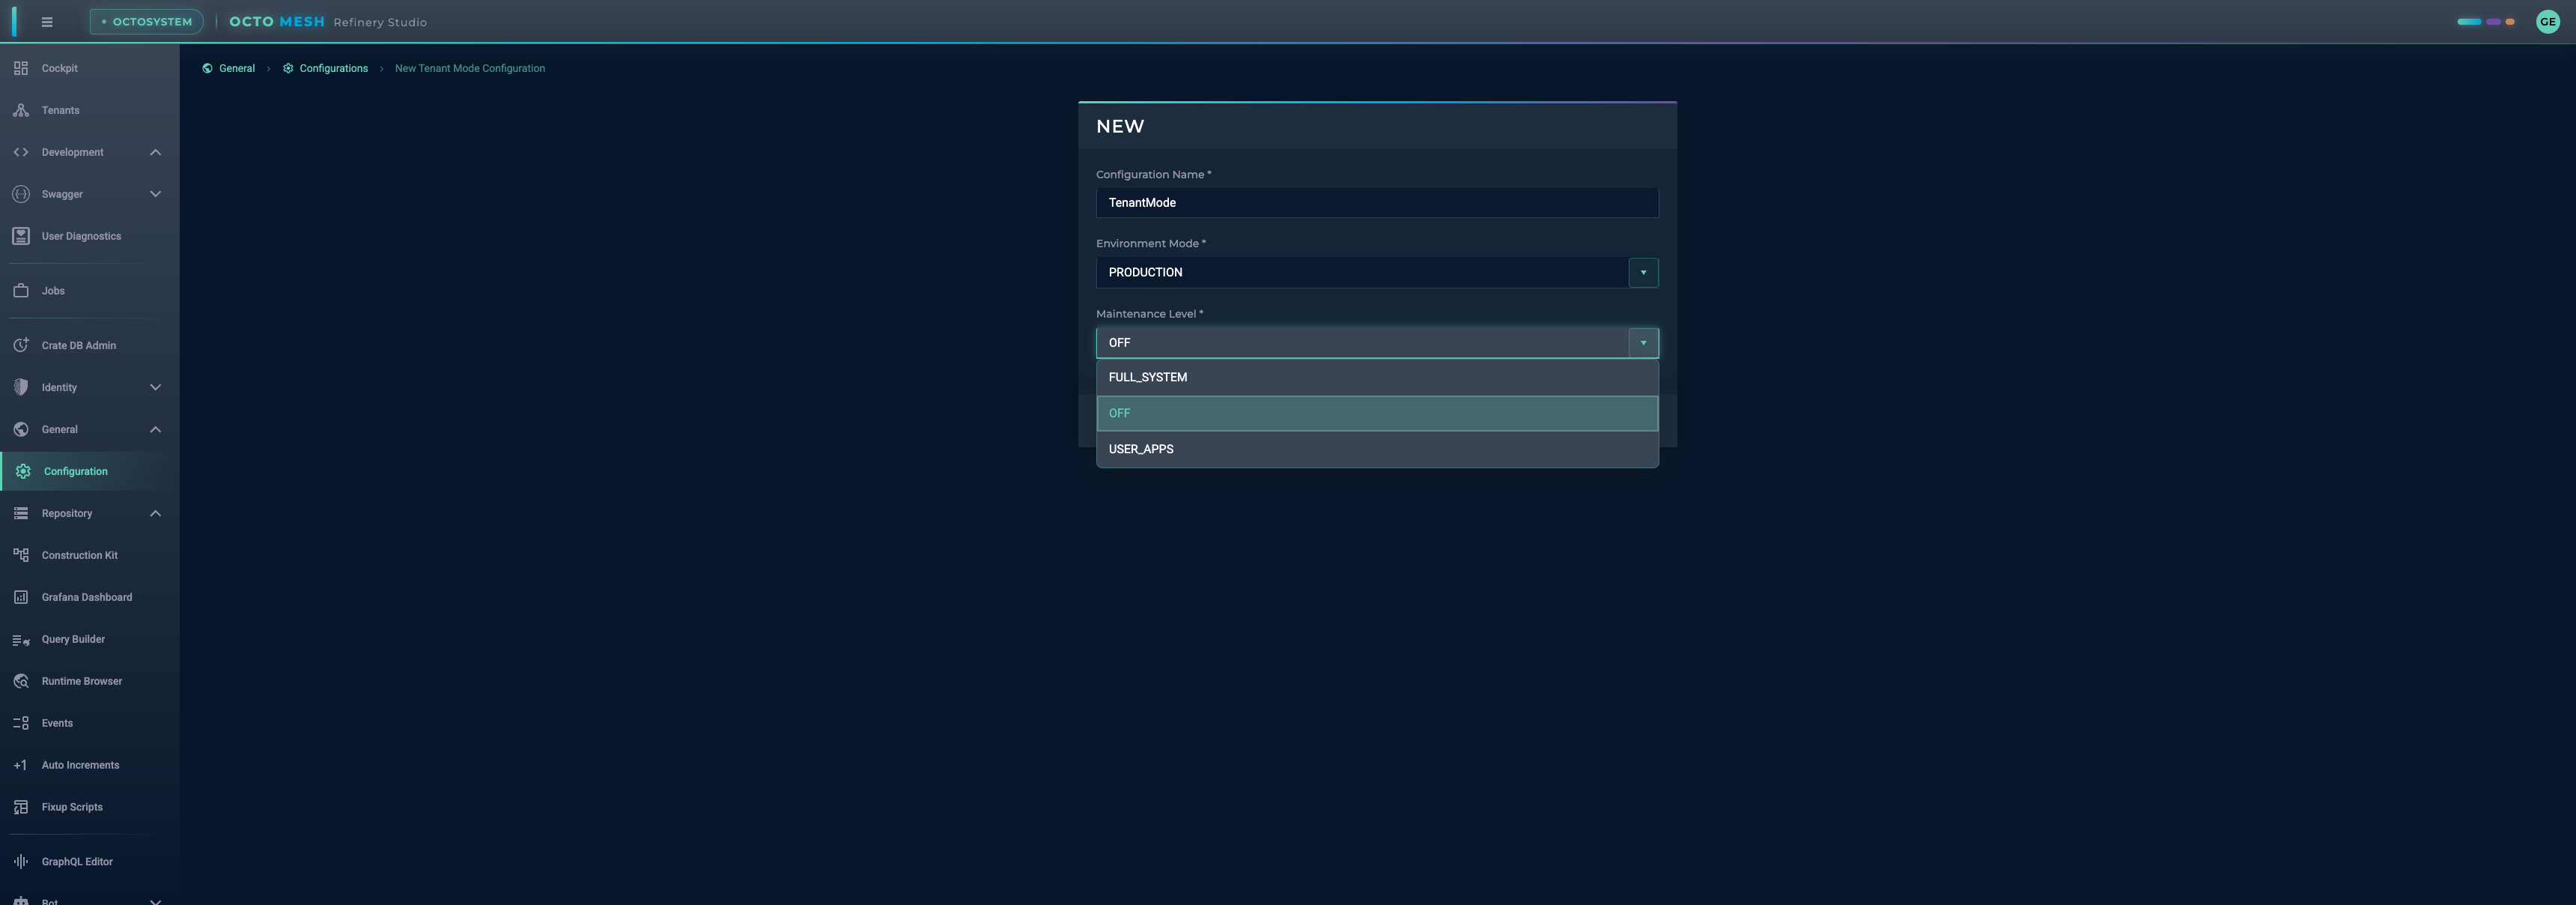Go to Configurations breadcrumb link
Image resolution: width=2576 pixels, height=905 pixels.
333,68
